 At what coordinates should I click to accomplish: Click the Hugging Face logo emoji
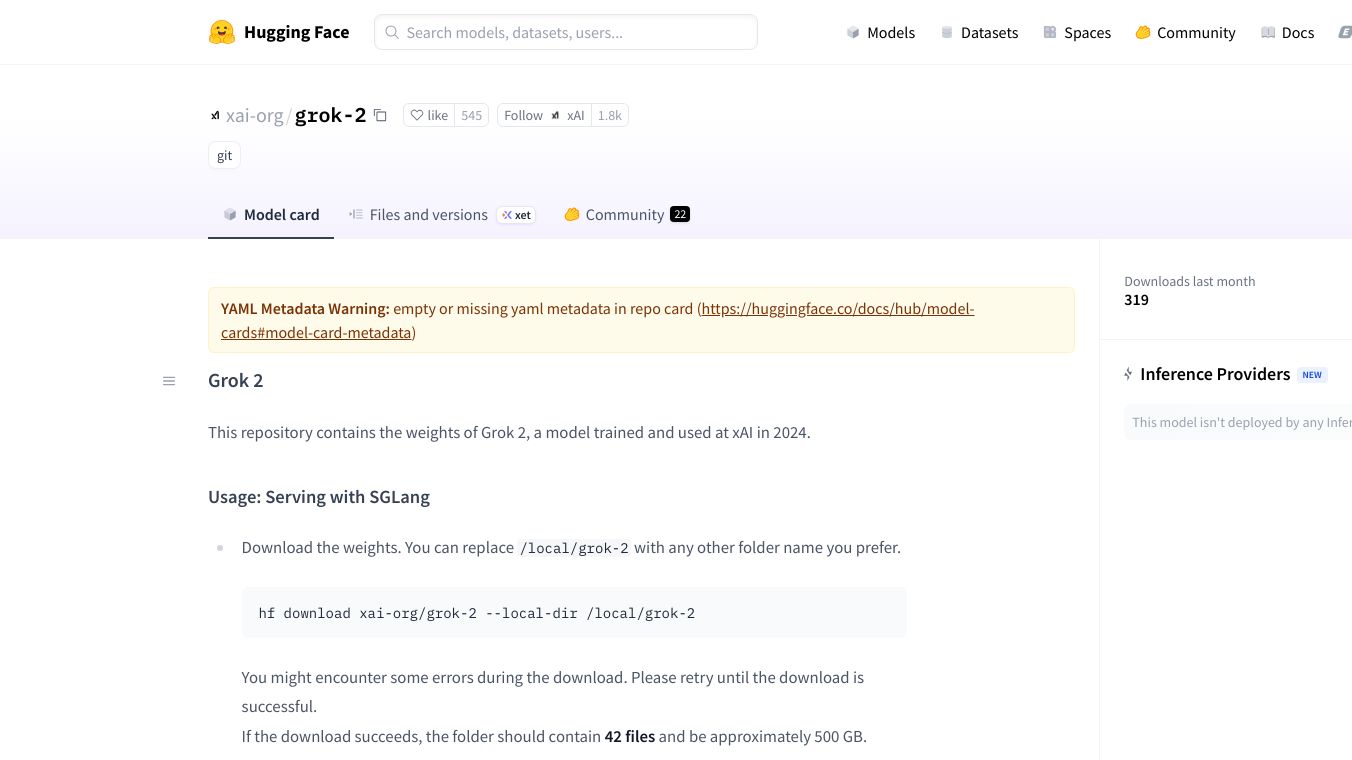click(x=222, y=32)
